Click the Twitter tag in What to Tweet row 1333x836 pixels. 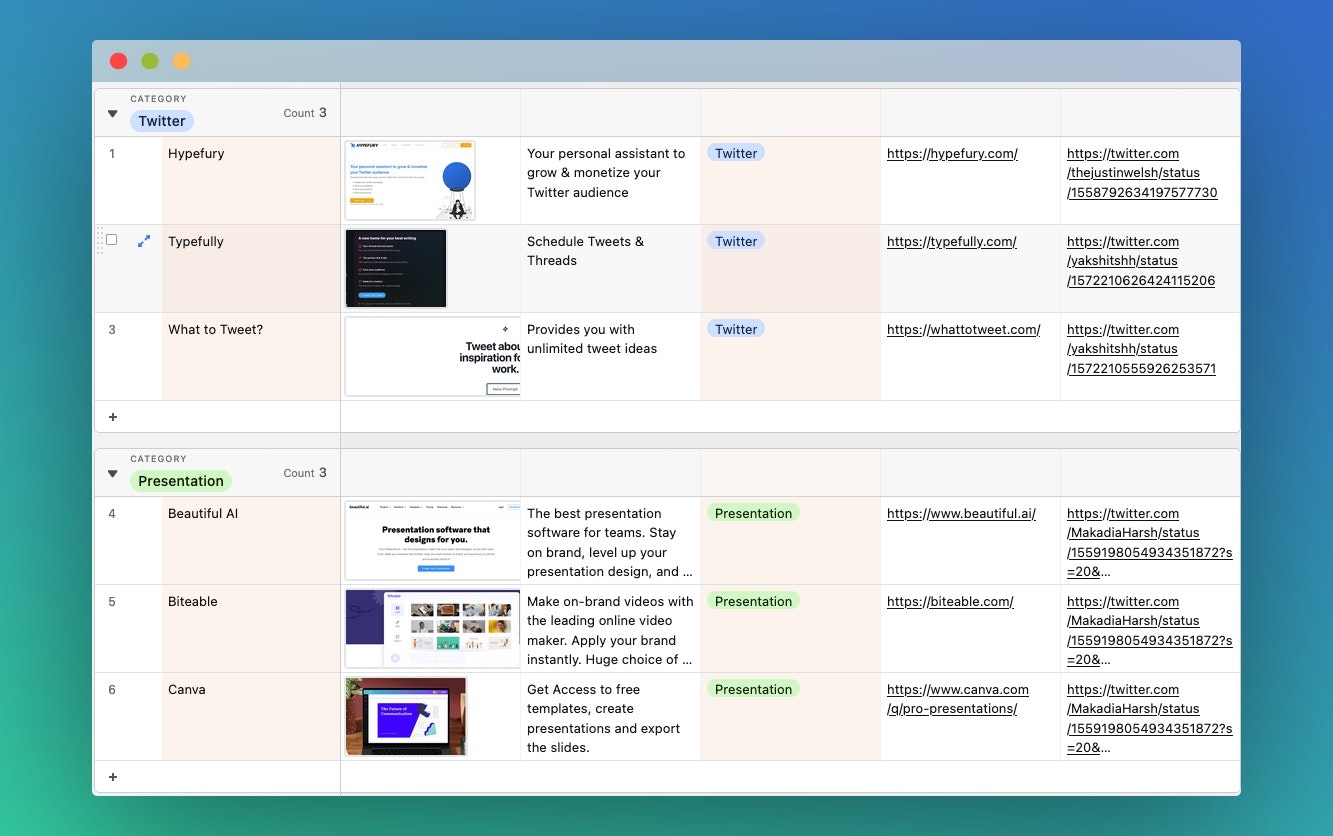click(736, 329)
